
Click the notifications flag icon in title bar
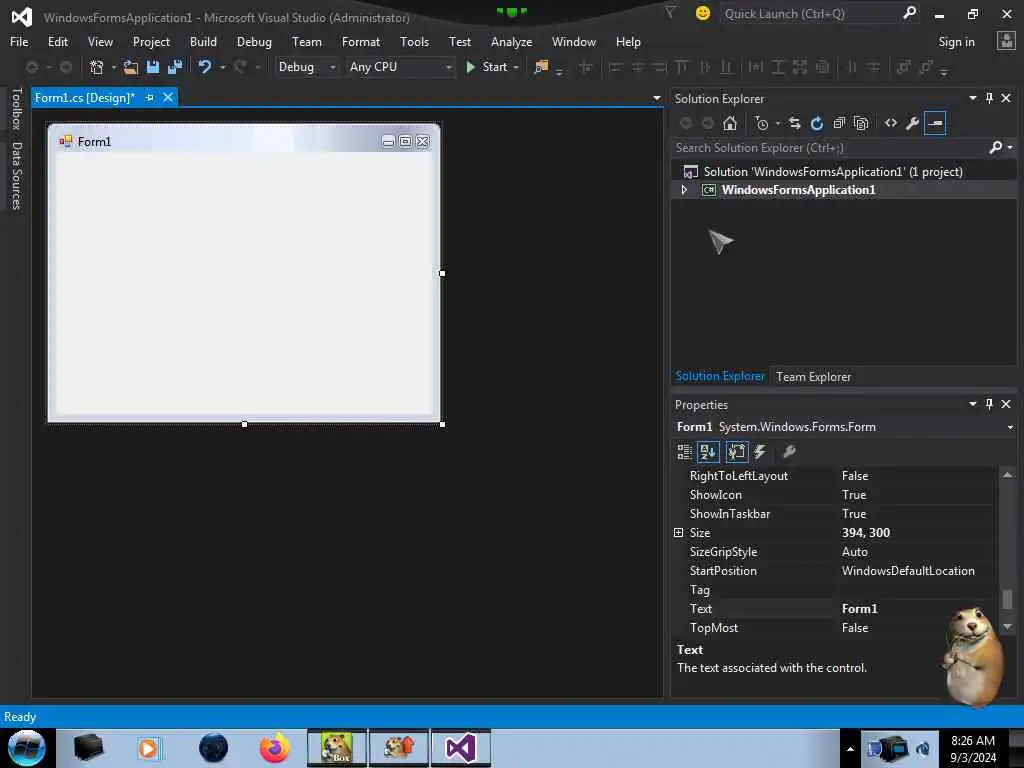[670, 12]
